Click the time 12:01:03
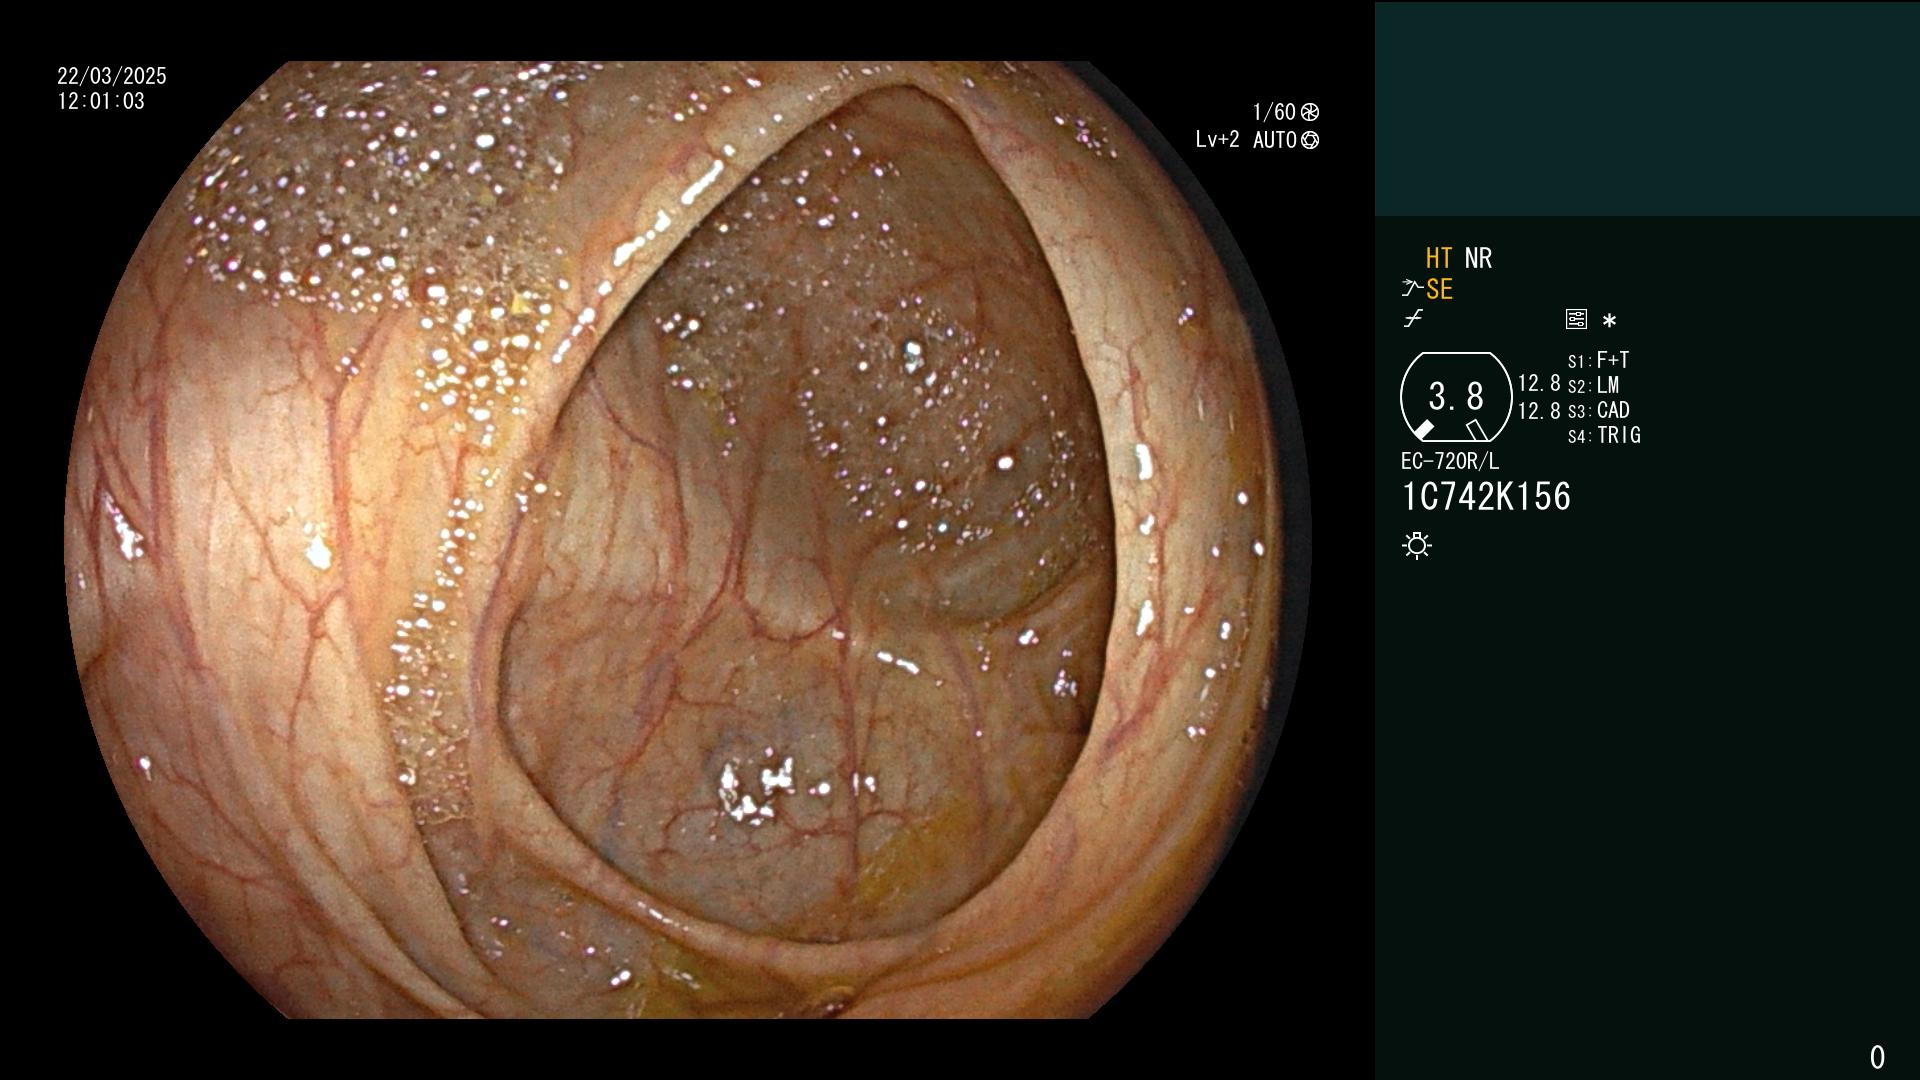 [x=101, y=101]
